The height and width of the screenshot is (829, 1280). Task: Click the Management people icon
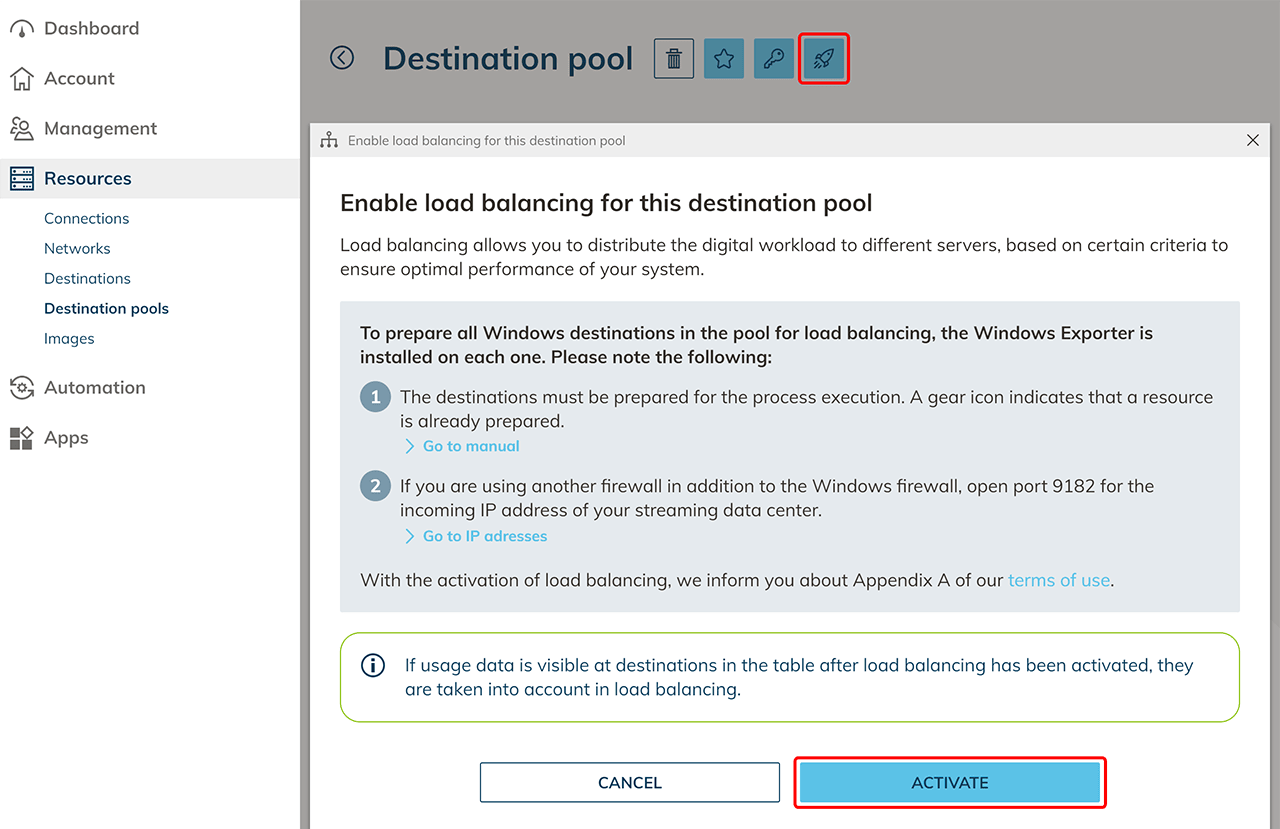(x=21, y=129)
